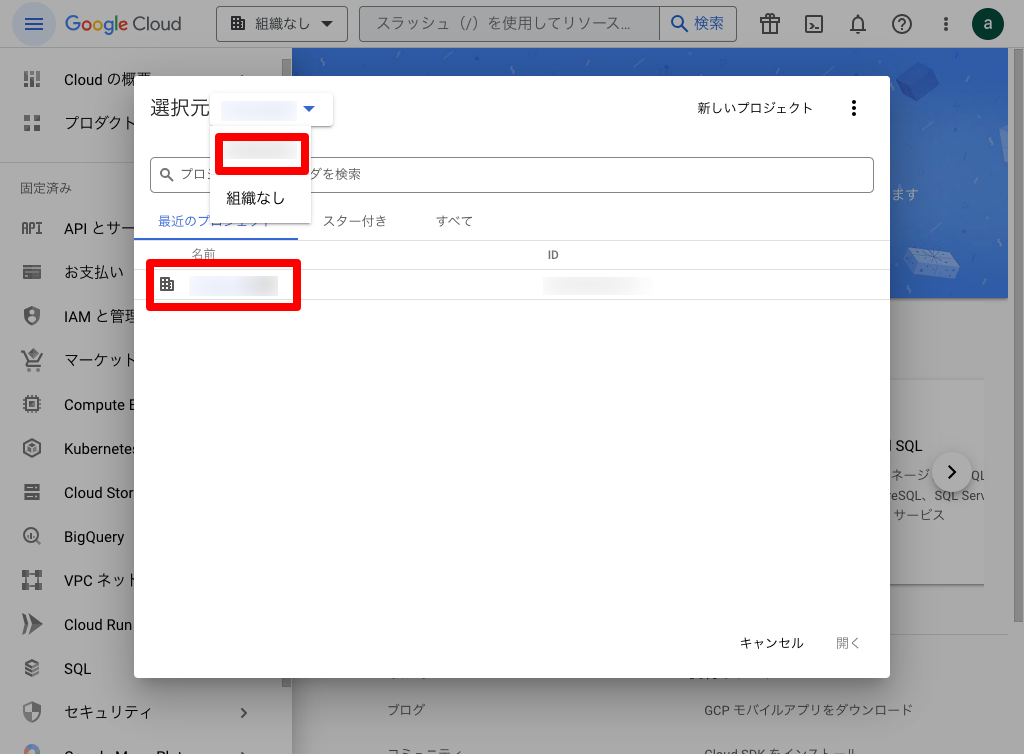Click the 新しいプロジェクト button
The image size is (1024, 754).
[x=755, y=108]
